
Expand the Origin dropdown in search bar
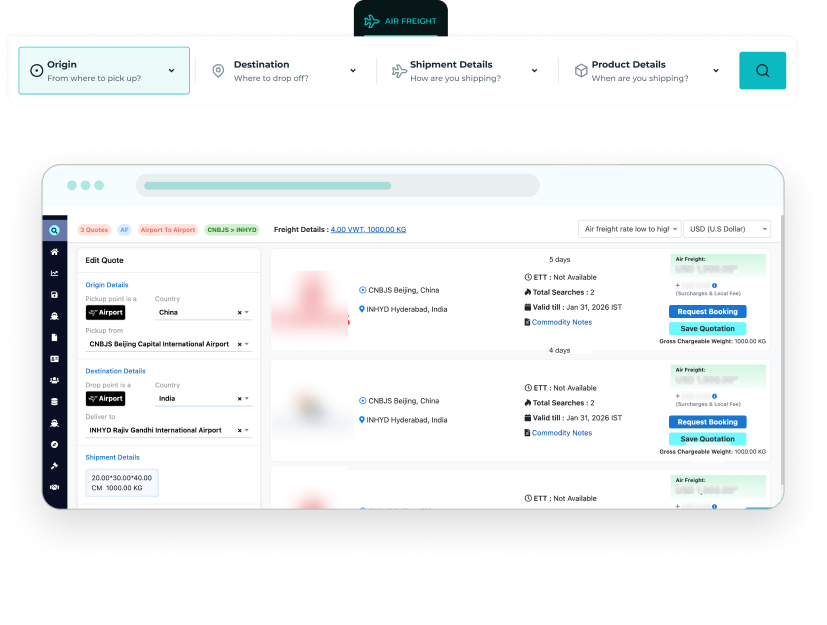coord(104,71)
